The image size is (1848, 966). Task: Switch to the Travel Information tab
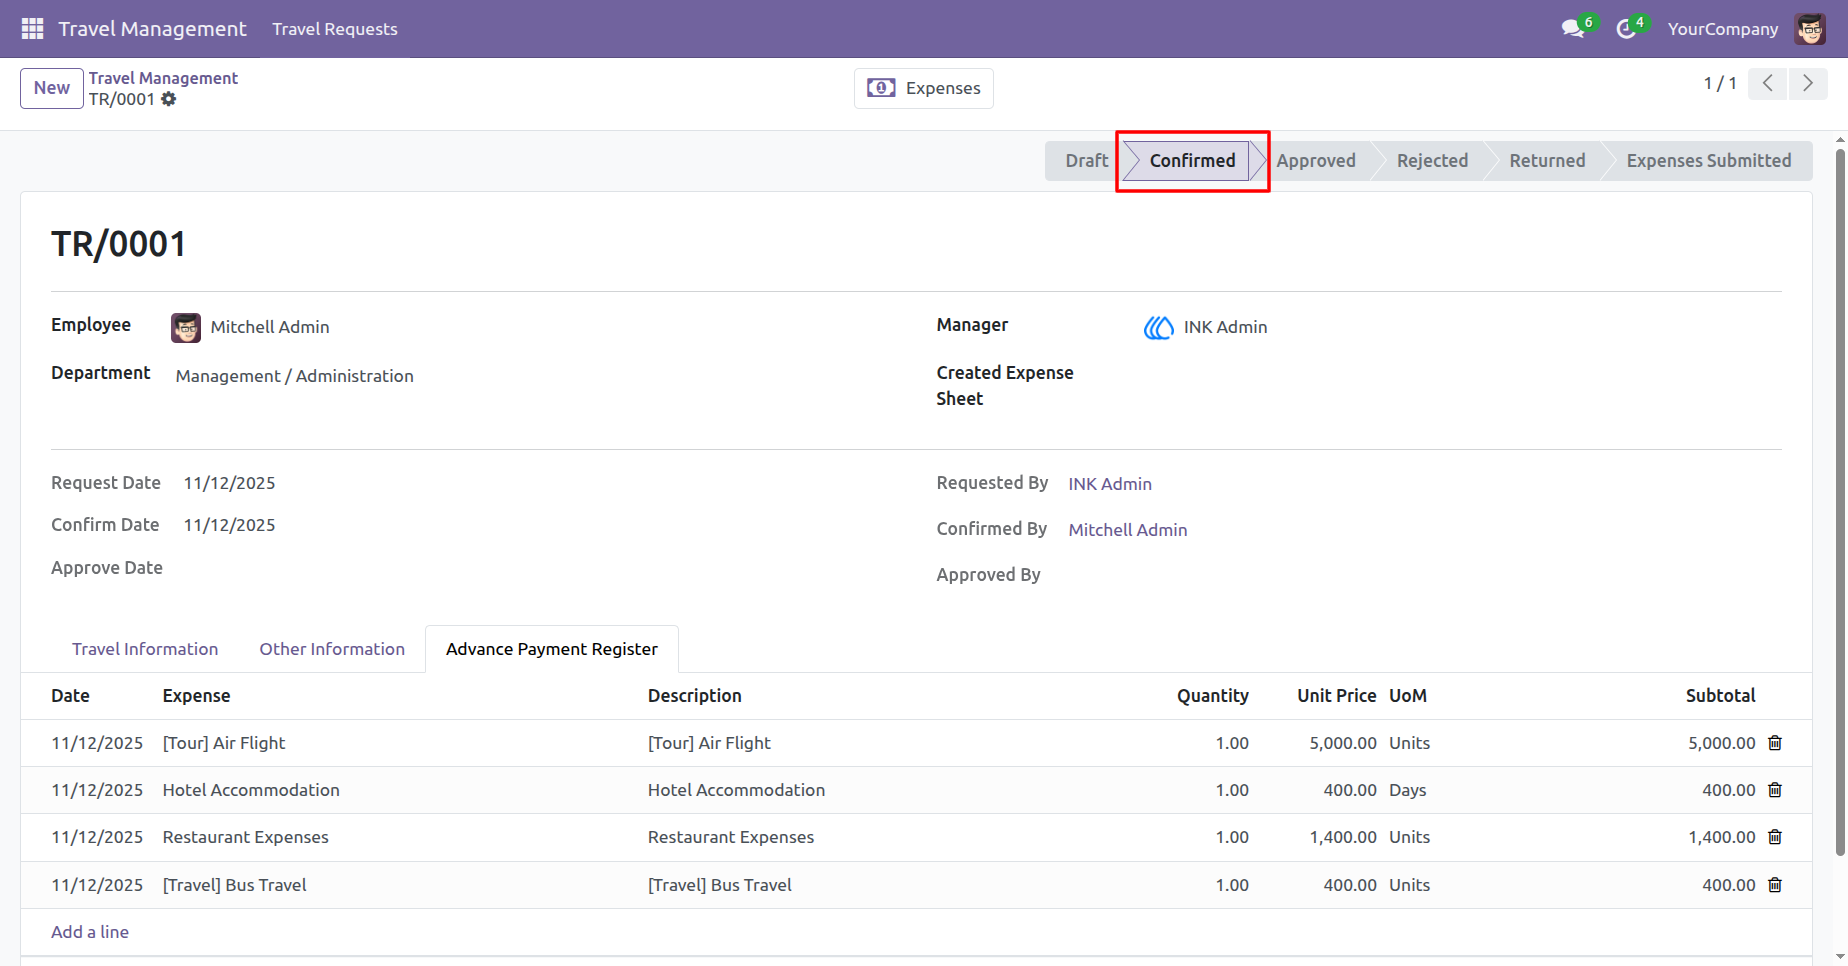pyautogui.click(x=145, y=649)
